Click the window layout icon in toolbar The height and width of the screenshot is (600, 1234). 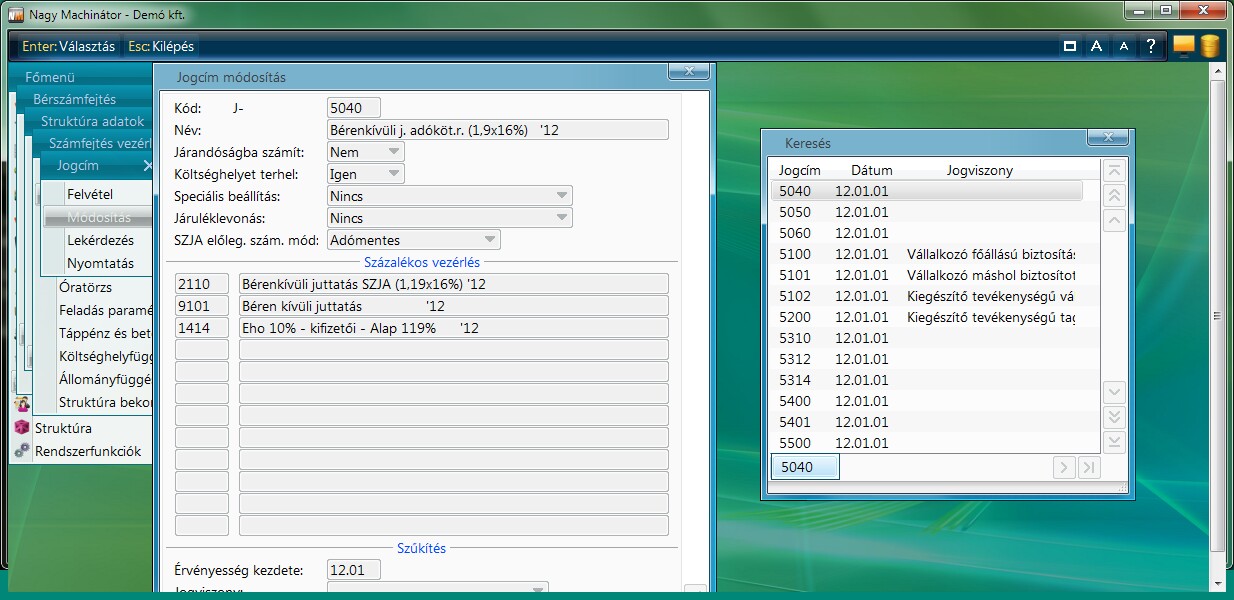pyautogui.click(x=1070, y=46)
